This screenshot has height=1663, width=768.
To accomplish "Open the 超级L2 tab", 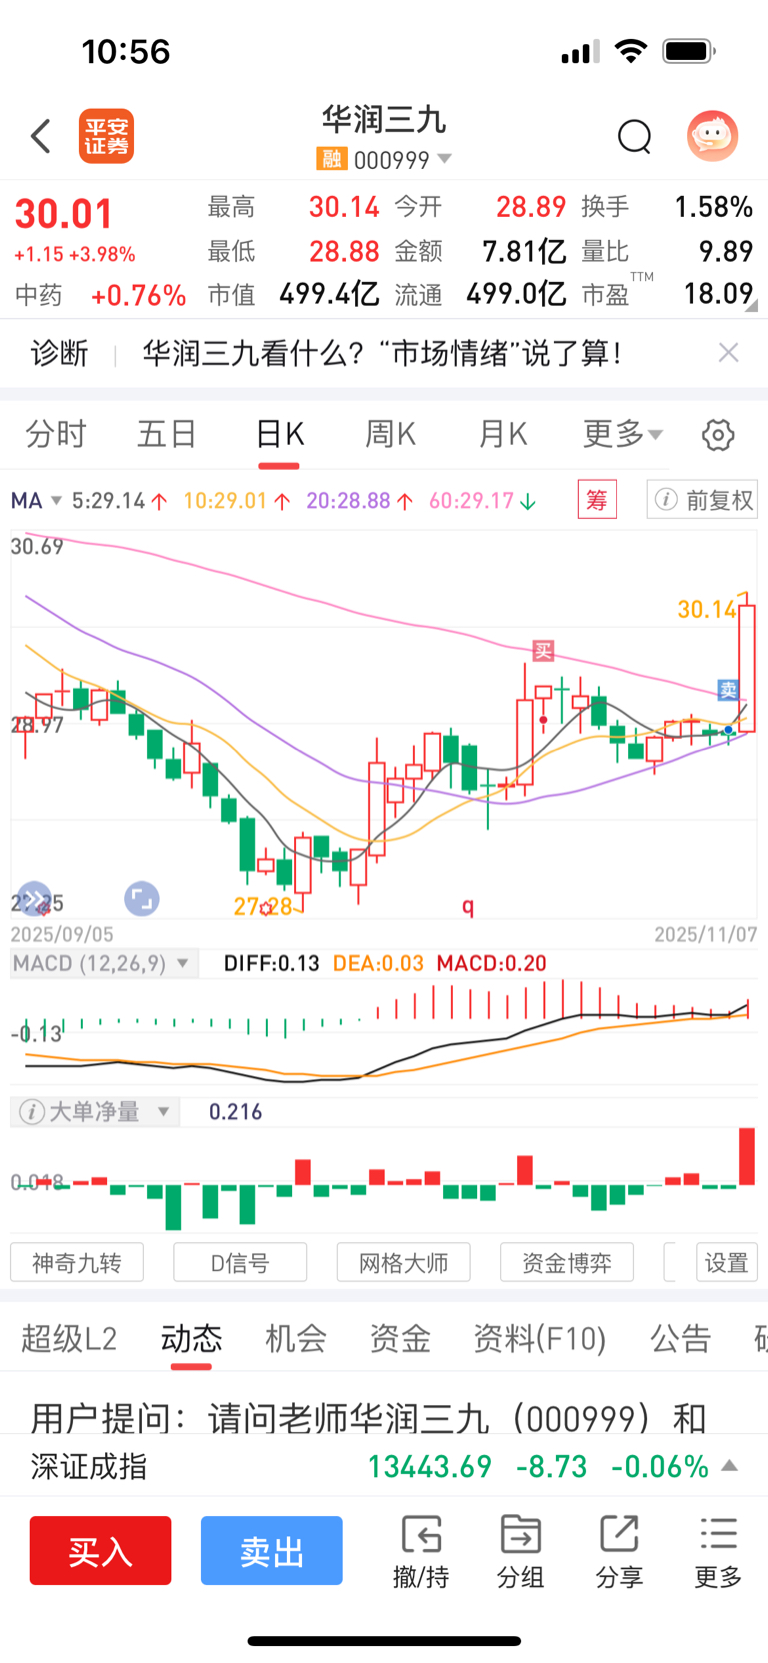I will [x=69, y=1338].
